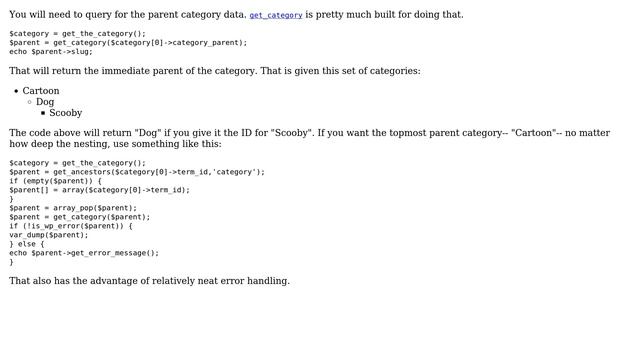This screenshot has width=640, height=360.
Task: Click the var_dump($parent) code line
Action: click(x=49, y=235)
